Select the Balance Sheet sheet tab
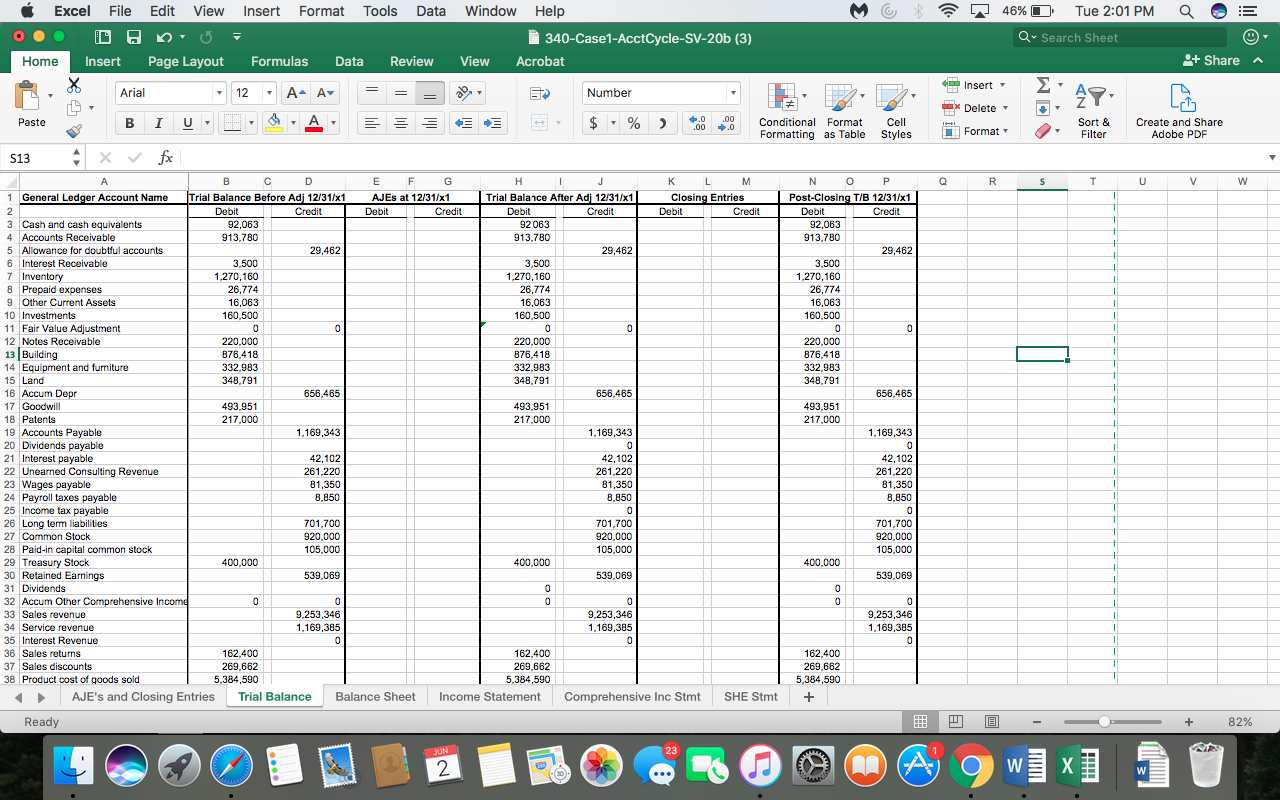The height and width of the screenshot is (800, 1280). pyautogui.click(x=375, y=696)
